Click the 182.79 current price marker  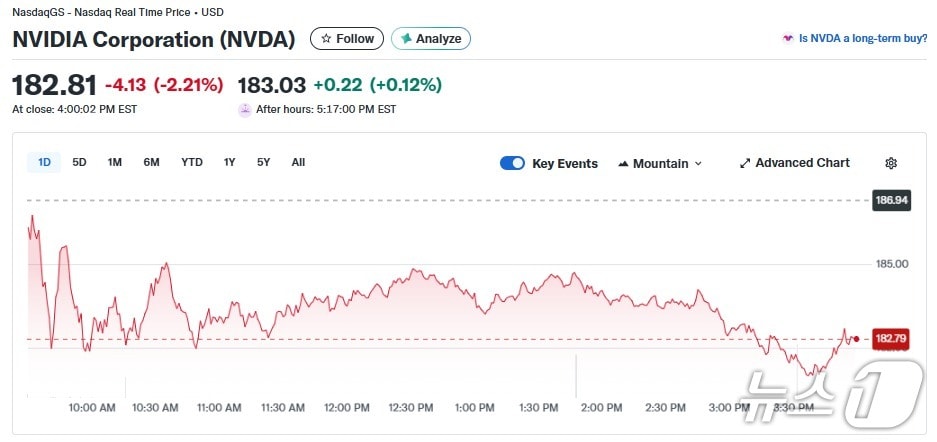coord(890,339)
